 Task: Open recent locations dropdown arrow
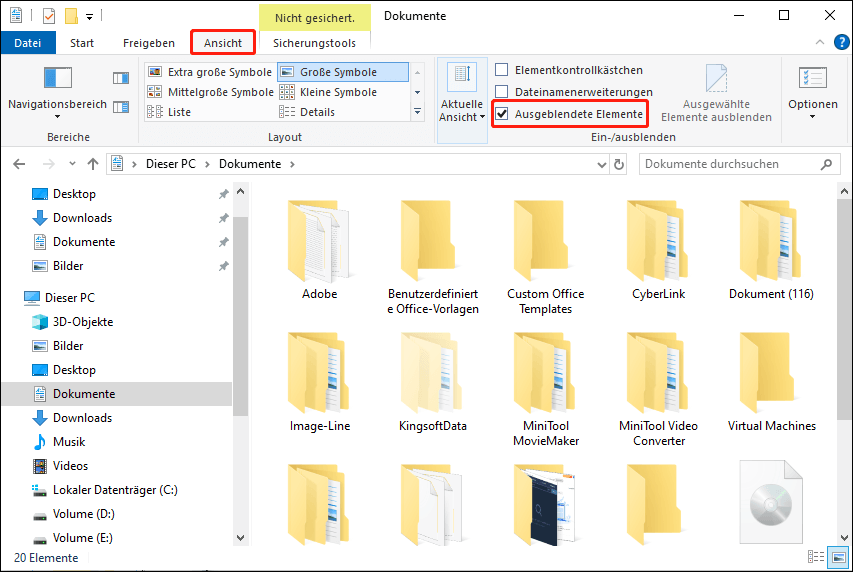[72, 164]
